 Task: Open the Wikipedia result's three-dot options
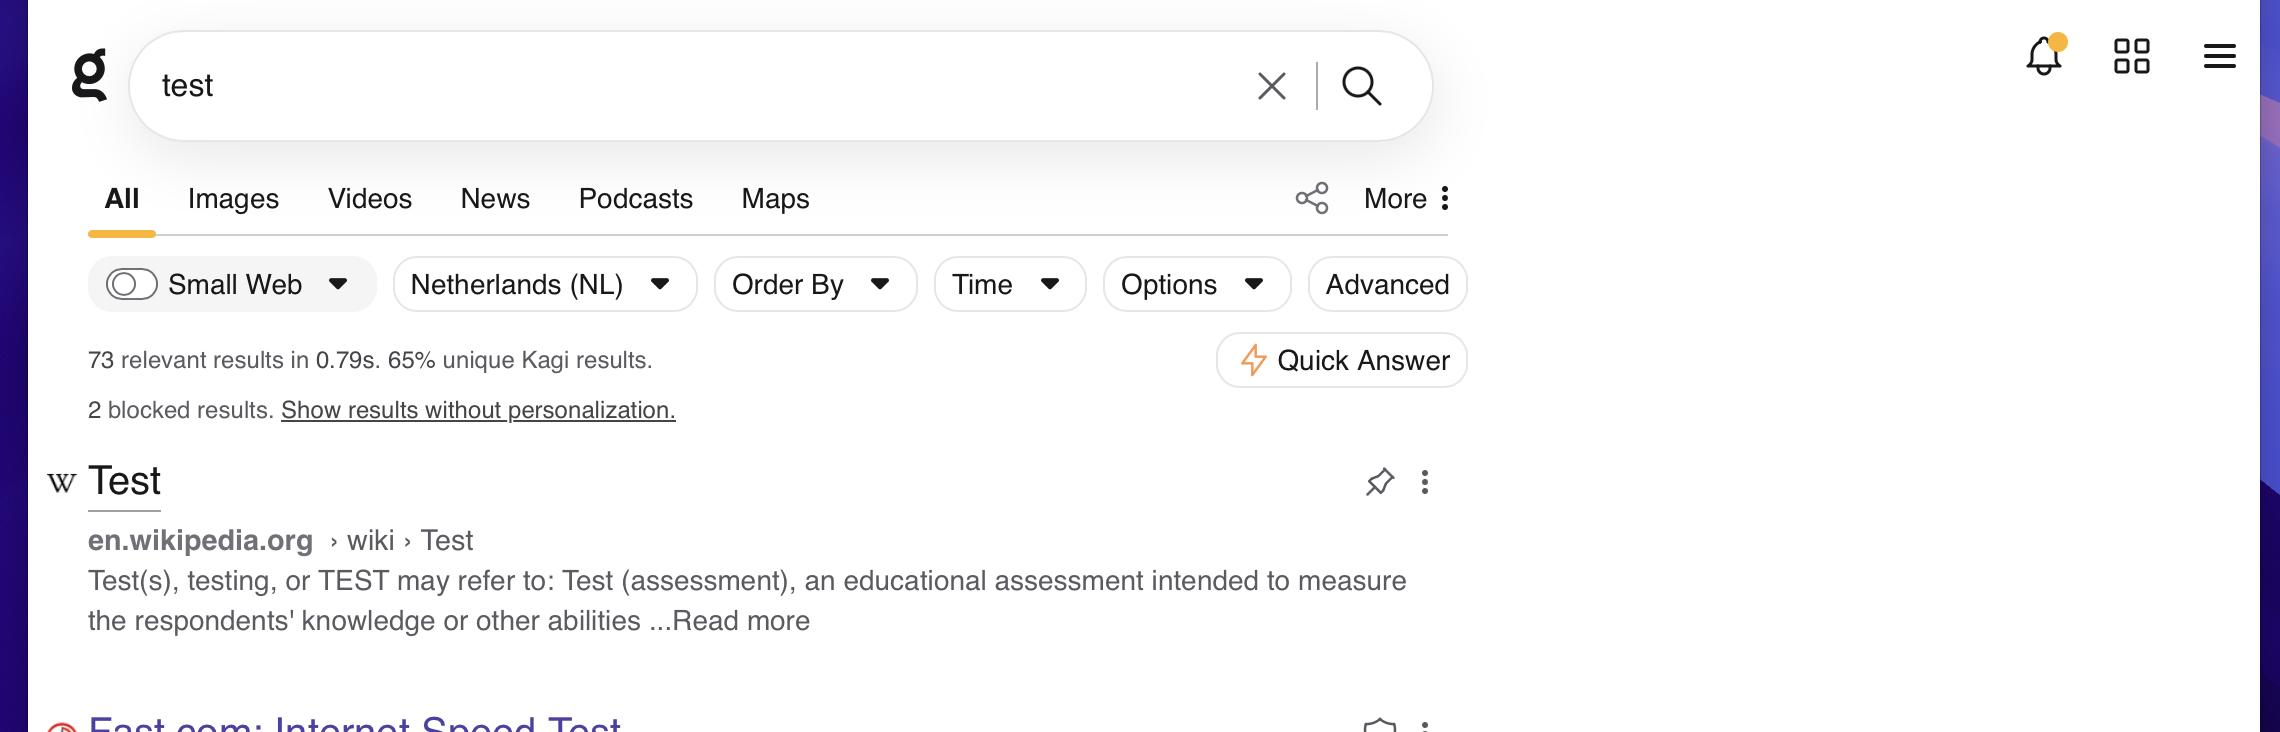(1425, 482)
